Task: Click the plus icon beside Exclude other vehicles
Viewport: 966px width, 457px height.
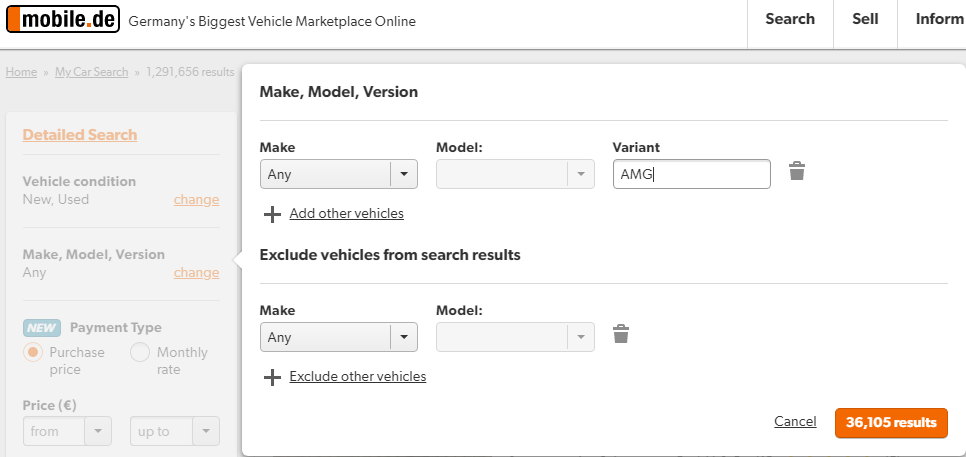Action: click(x=272, y=377)
